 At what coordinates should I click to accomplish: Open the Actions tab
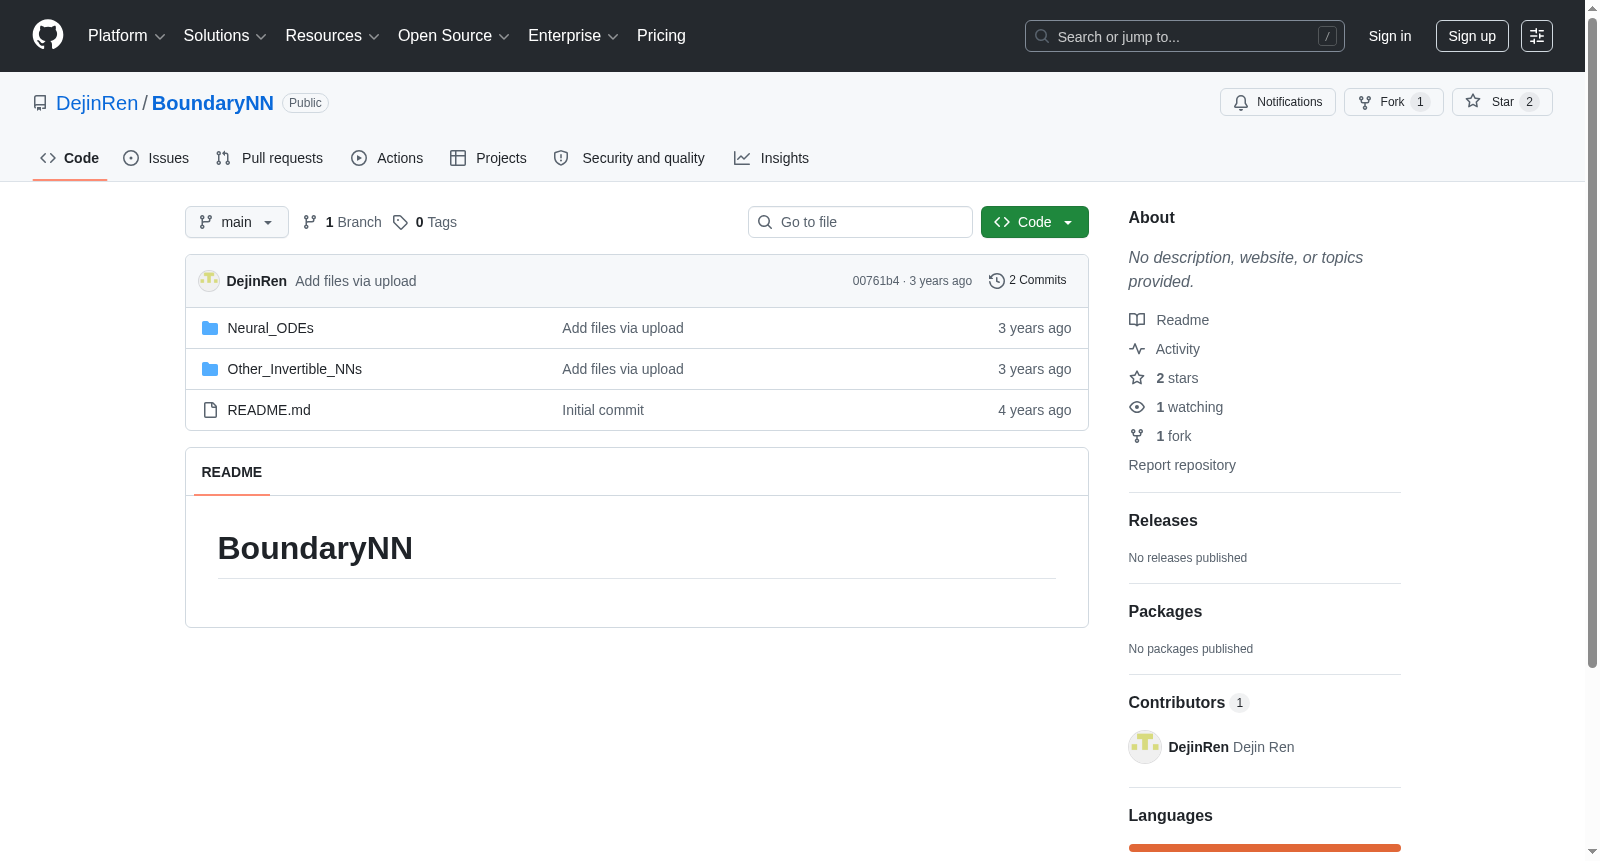point(387,158)
